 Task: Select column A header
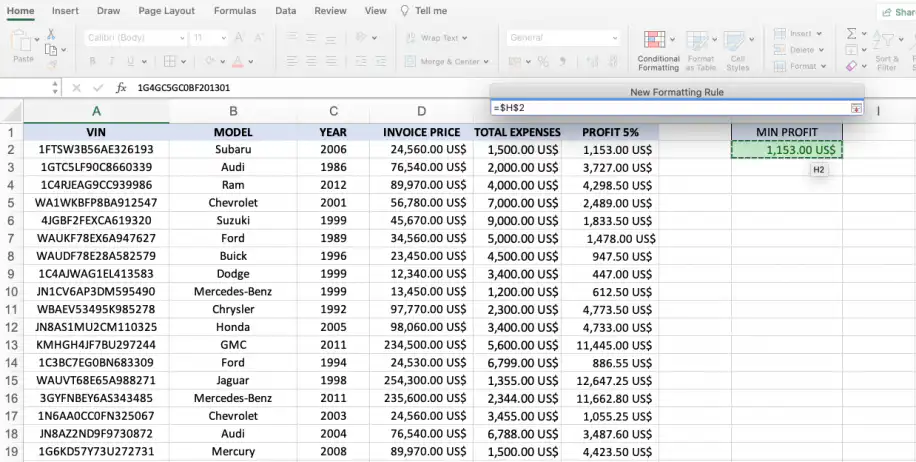pos(96,111)
